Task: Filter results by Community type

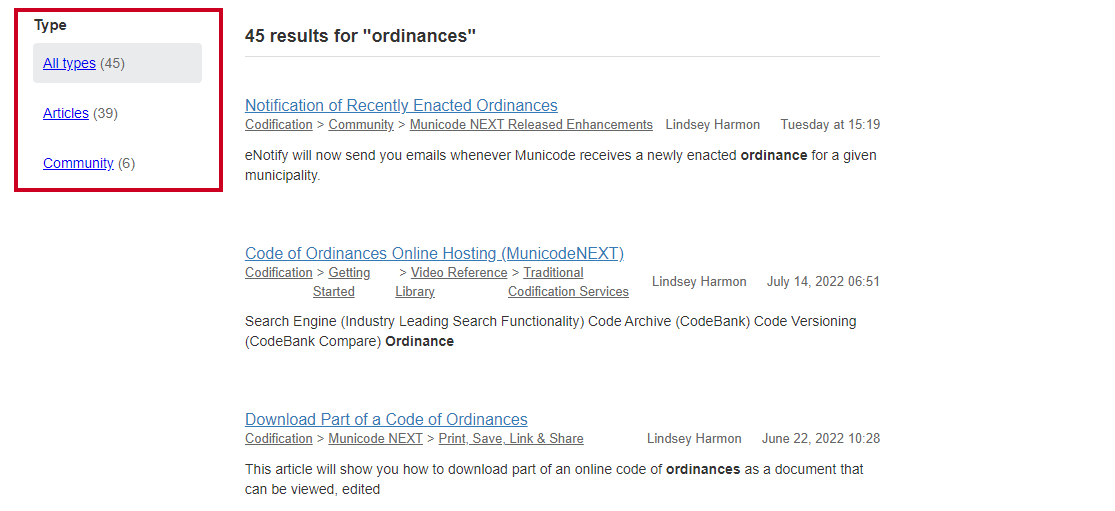Action: pos(78,163)
